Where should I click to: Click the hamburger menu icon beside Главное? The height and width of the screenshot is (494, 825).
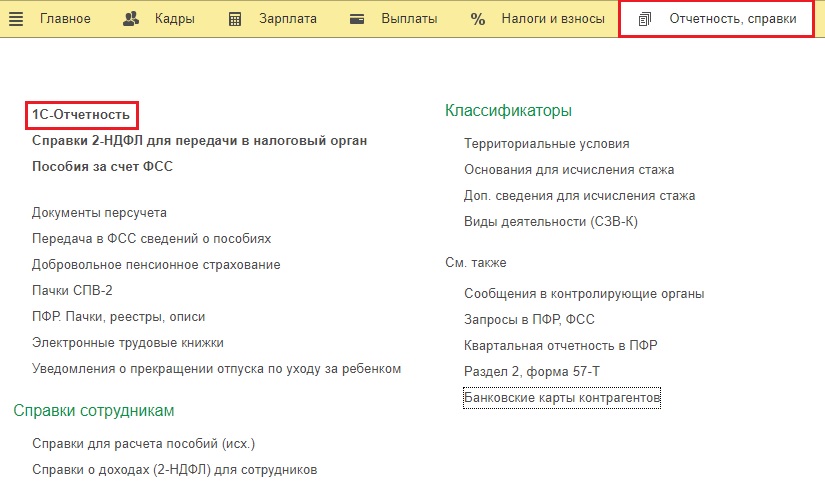15,19
